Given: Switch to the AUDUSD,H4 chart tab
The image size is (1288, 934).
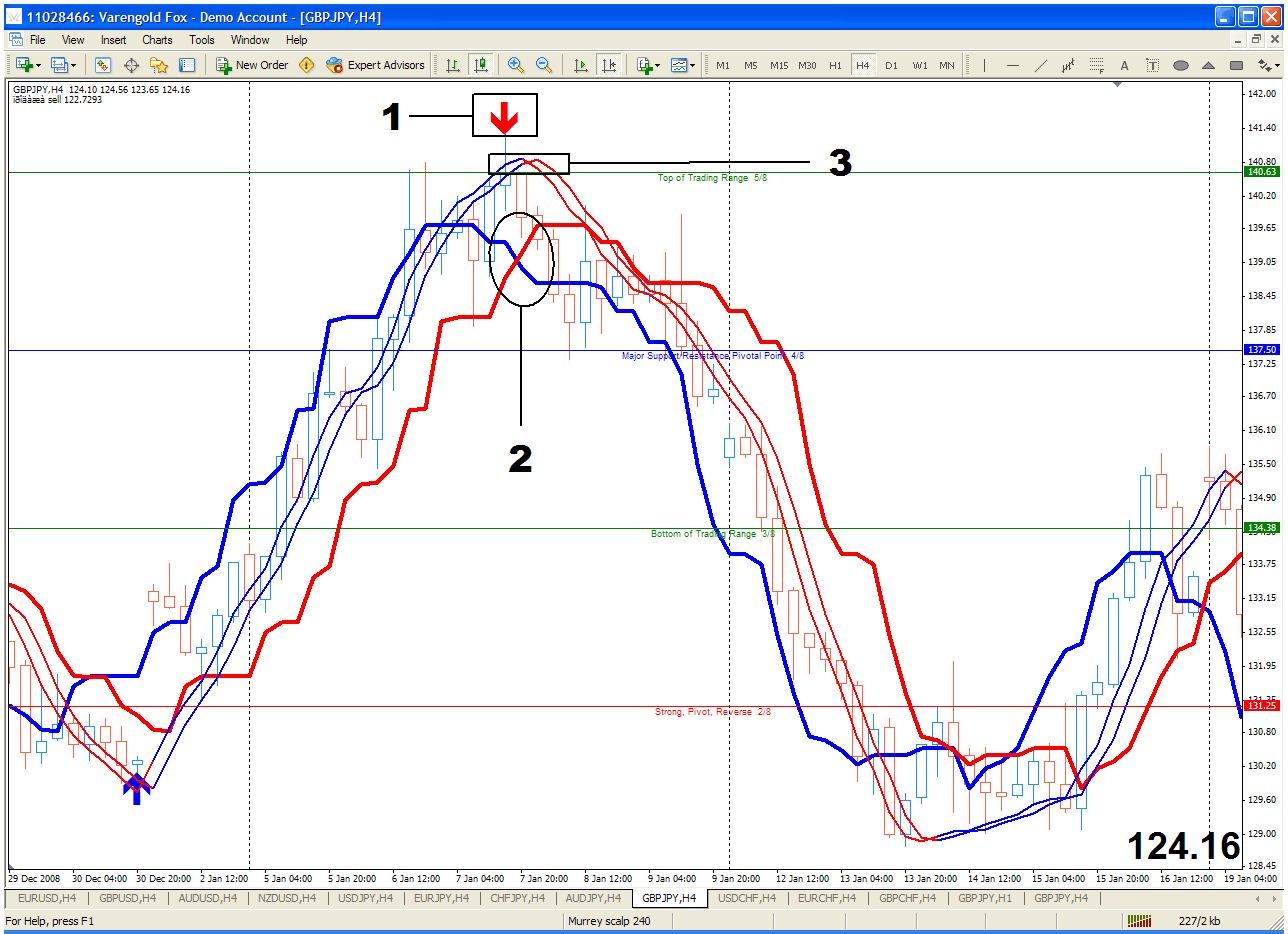Looking at the screenshot, I should click(x=208, y=898).
